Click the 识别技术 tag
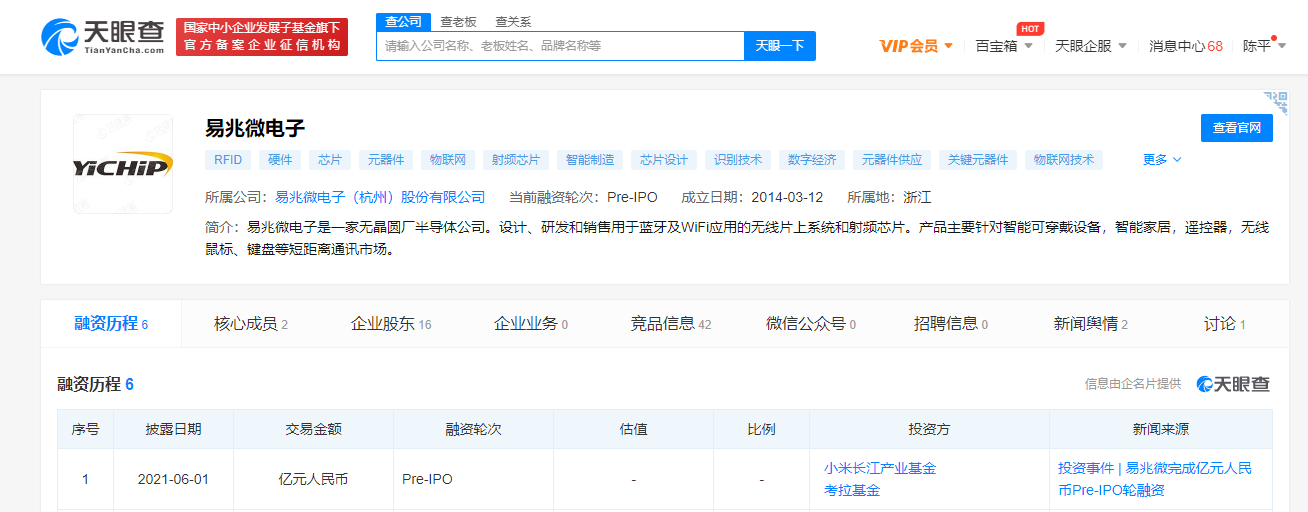The width and height of the screenshot is (1308, 512). click(738, 160)
